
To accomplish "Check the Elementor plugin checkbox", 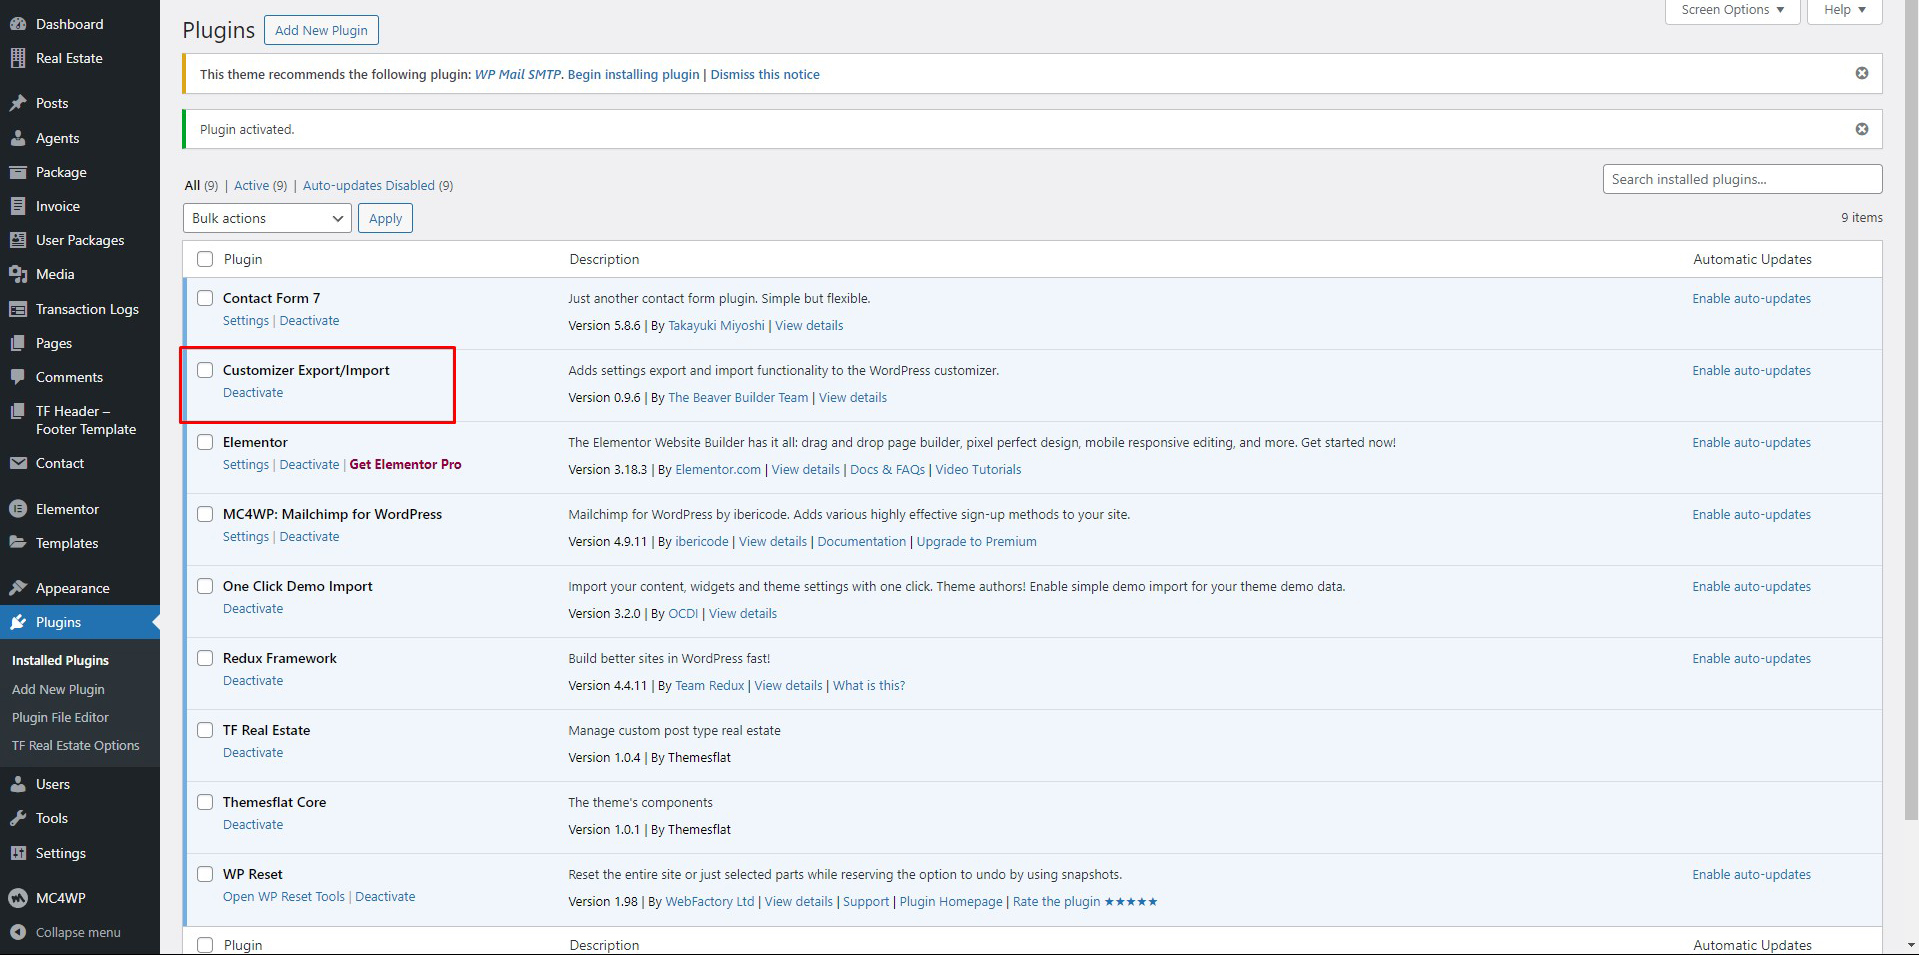I will 205,442.
